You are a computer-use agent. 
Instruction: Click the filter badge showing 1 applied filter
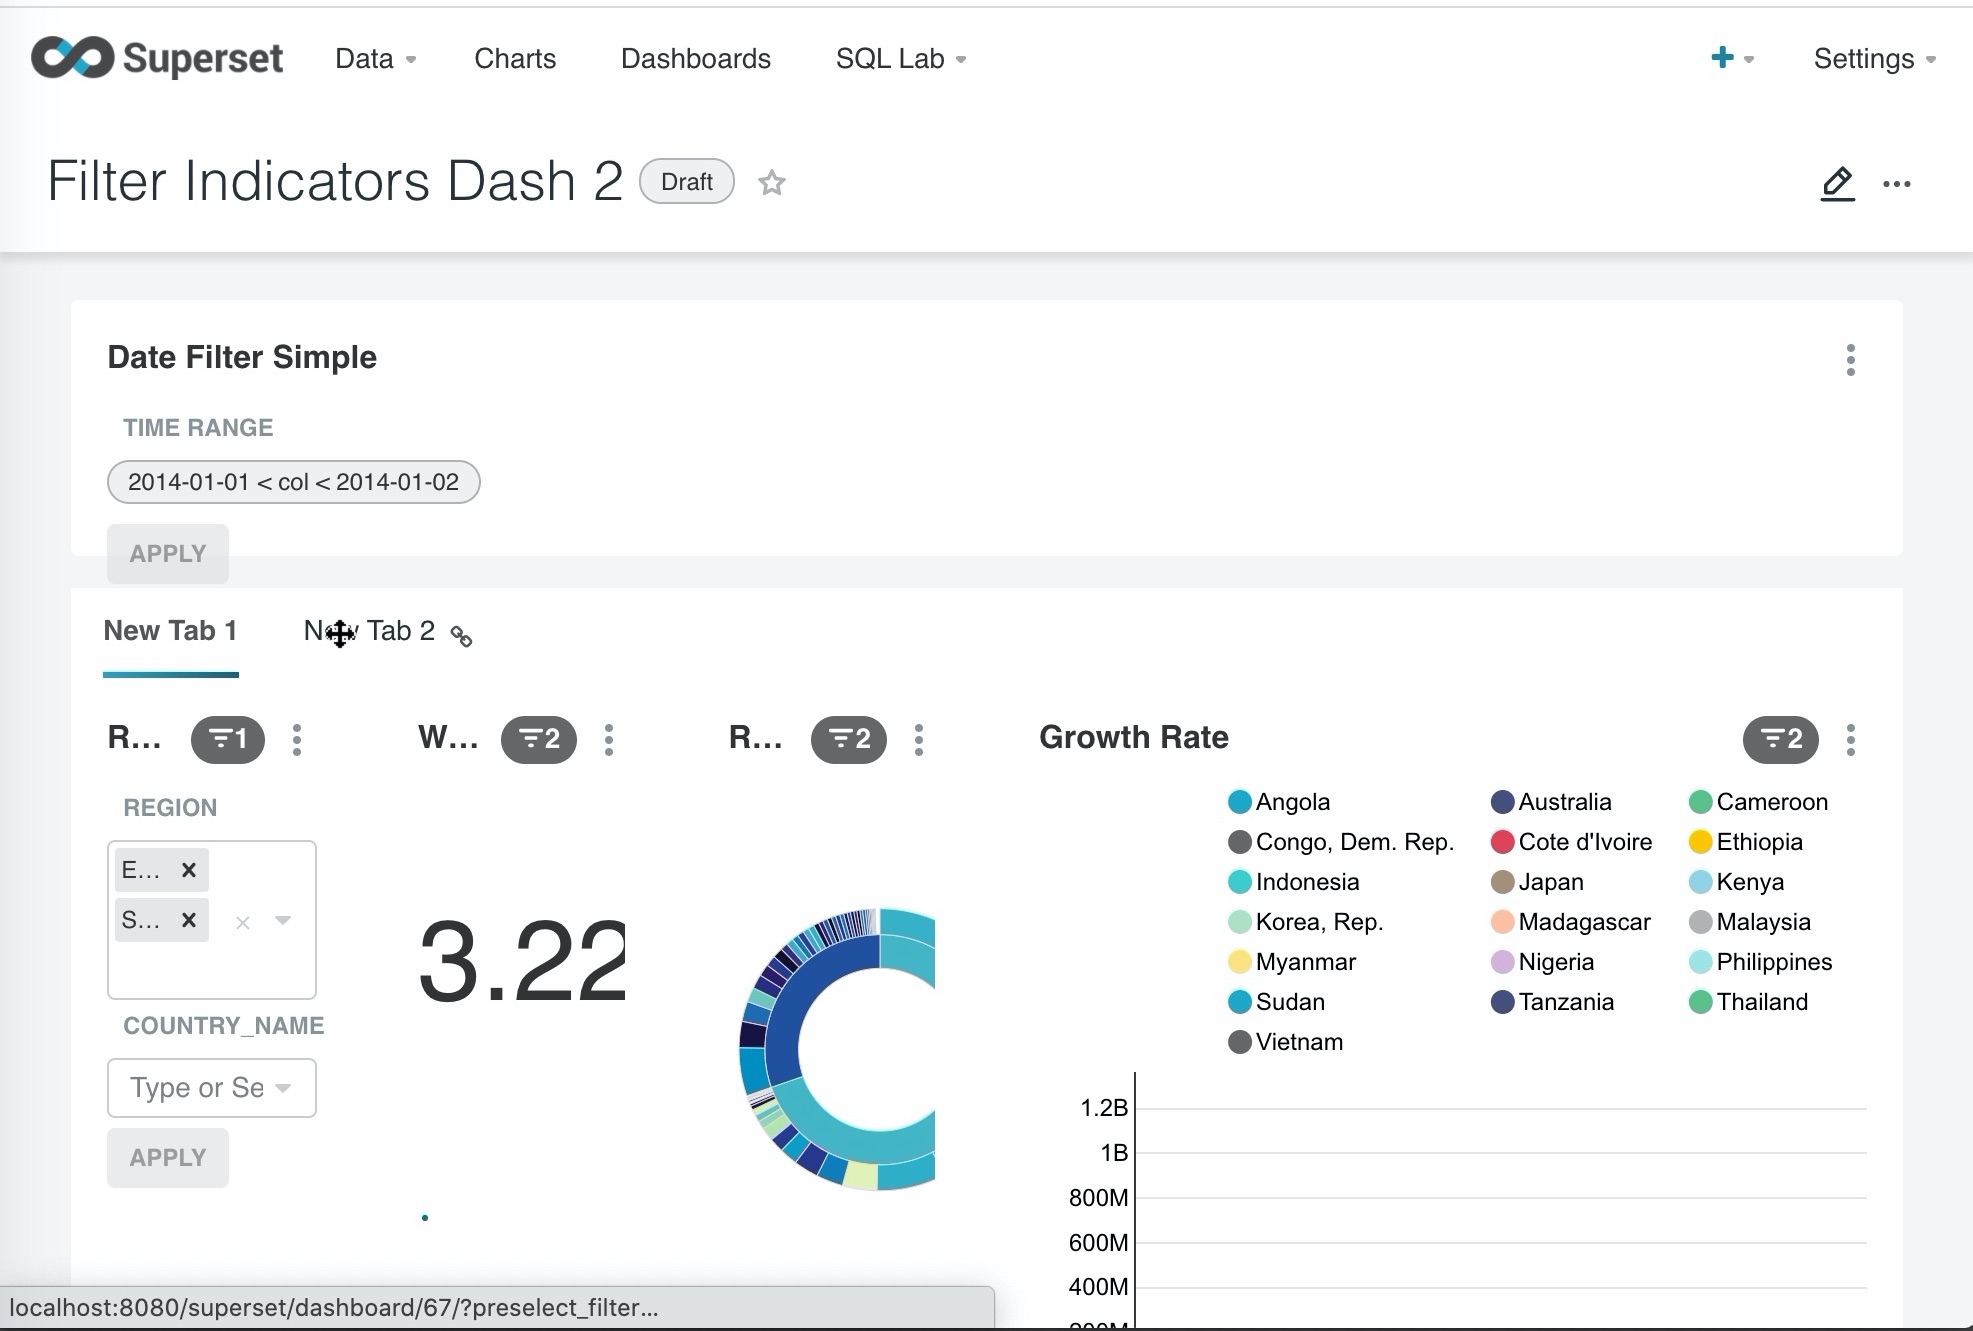227,740
